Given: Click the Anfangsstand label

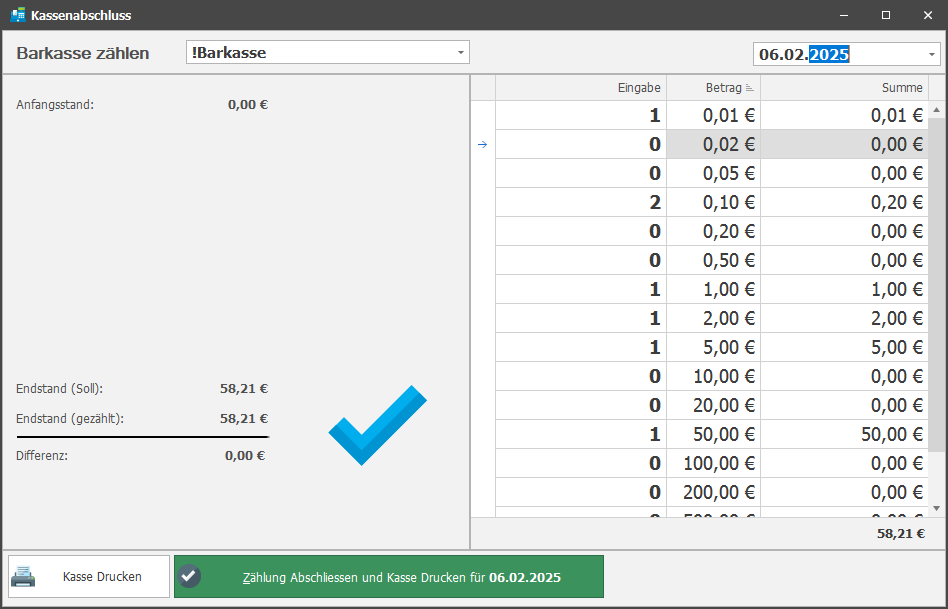Looking at the screenshot, I should (55, 105).
